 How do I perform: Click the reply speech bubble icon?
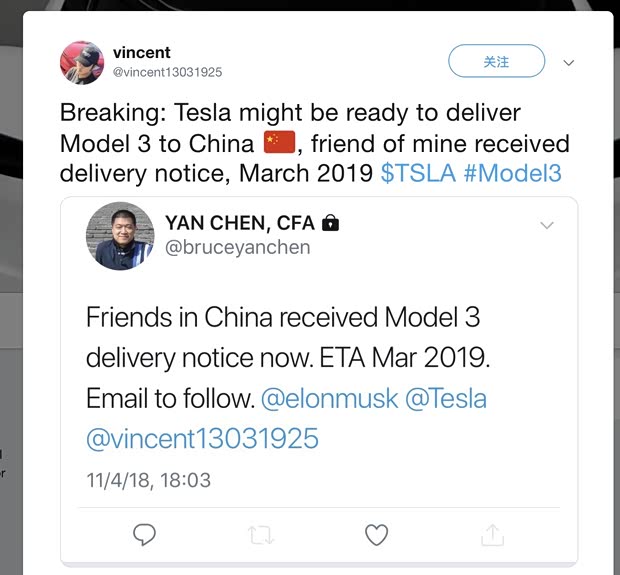click(x=144, y=535)
